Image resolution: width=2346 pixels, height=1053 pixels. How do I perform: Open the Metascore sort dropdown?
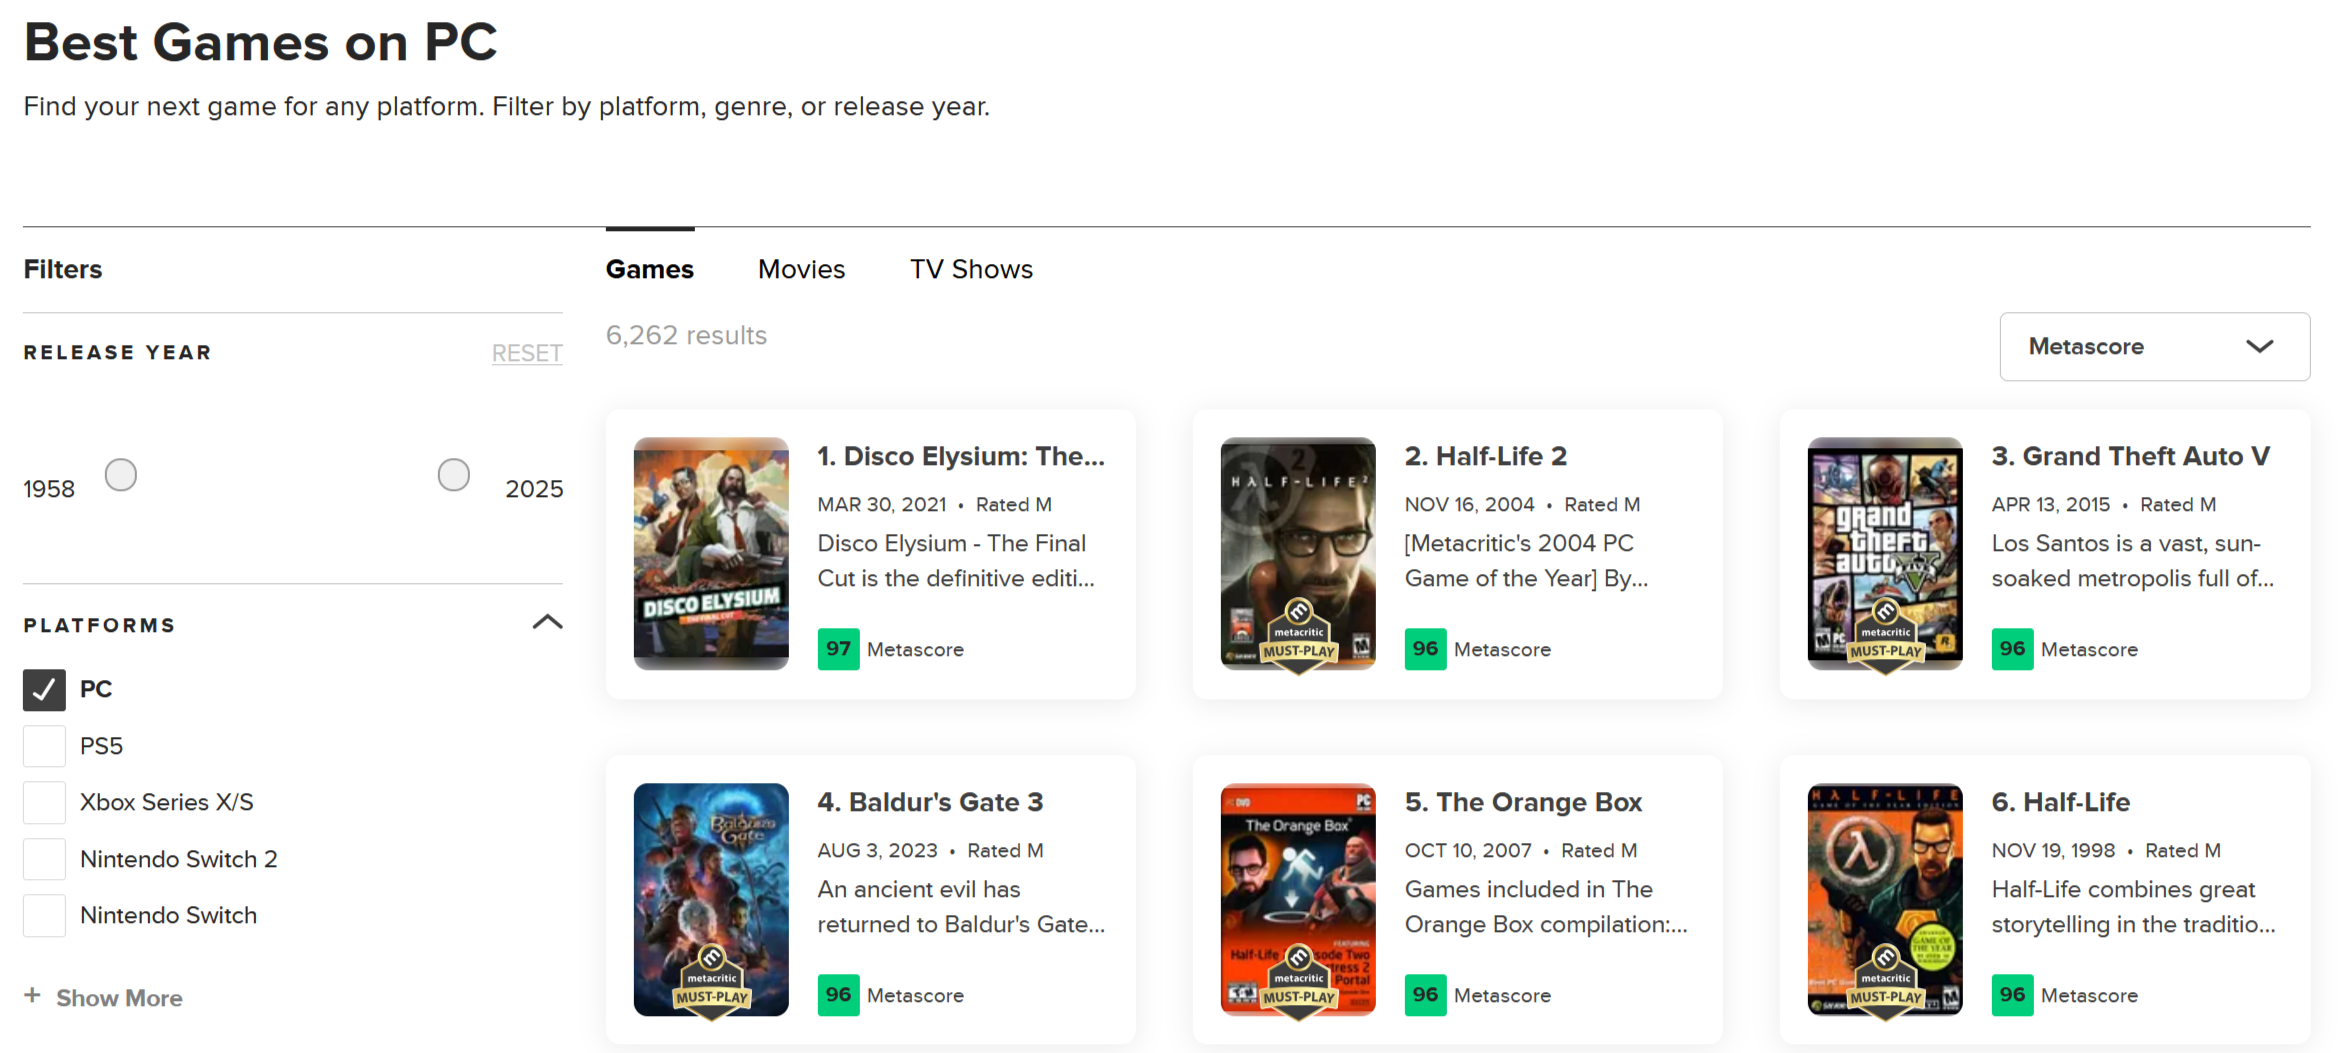click(x=2154, y=347)
